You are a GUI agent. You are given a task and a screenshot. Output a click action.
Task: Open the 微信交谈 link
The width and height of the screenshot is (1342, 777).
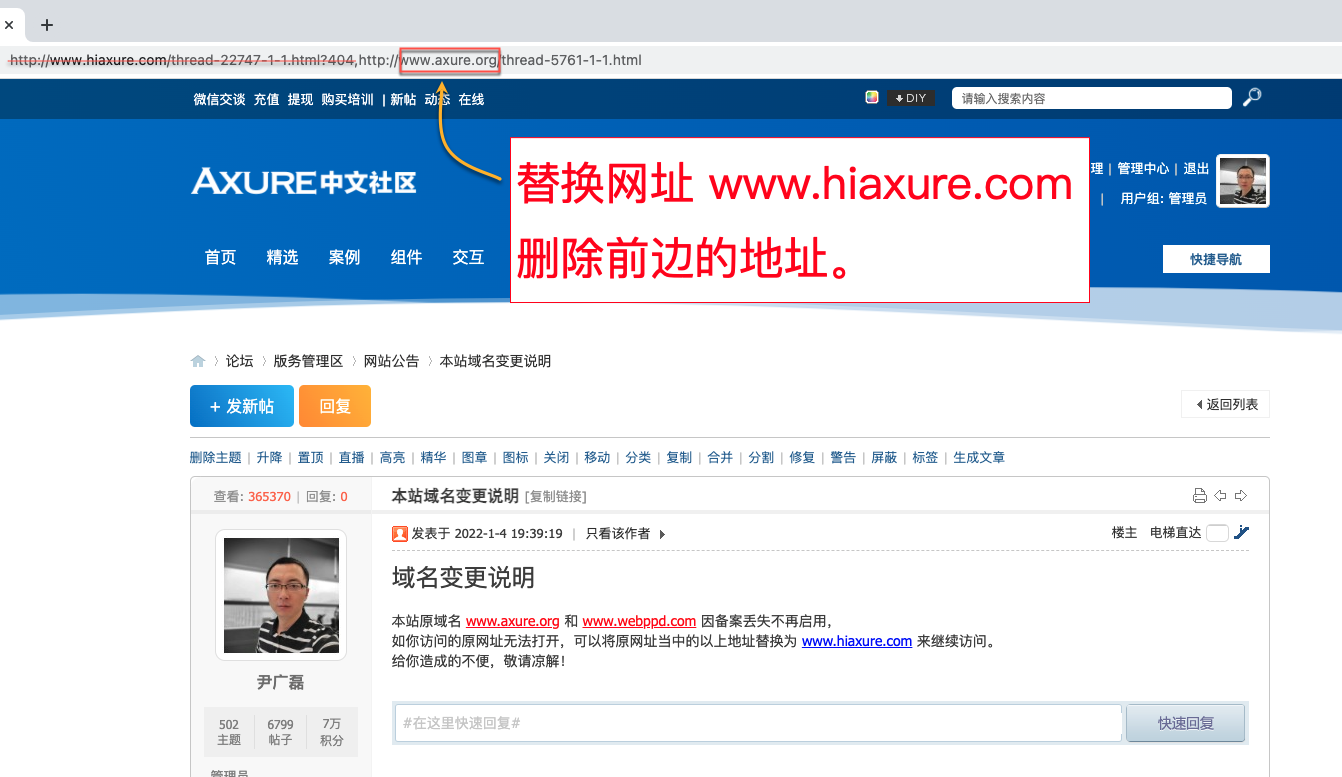(219, 99)
